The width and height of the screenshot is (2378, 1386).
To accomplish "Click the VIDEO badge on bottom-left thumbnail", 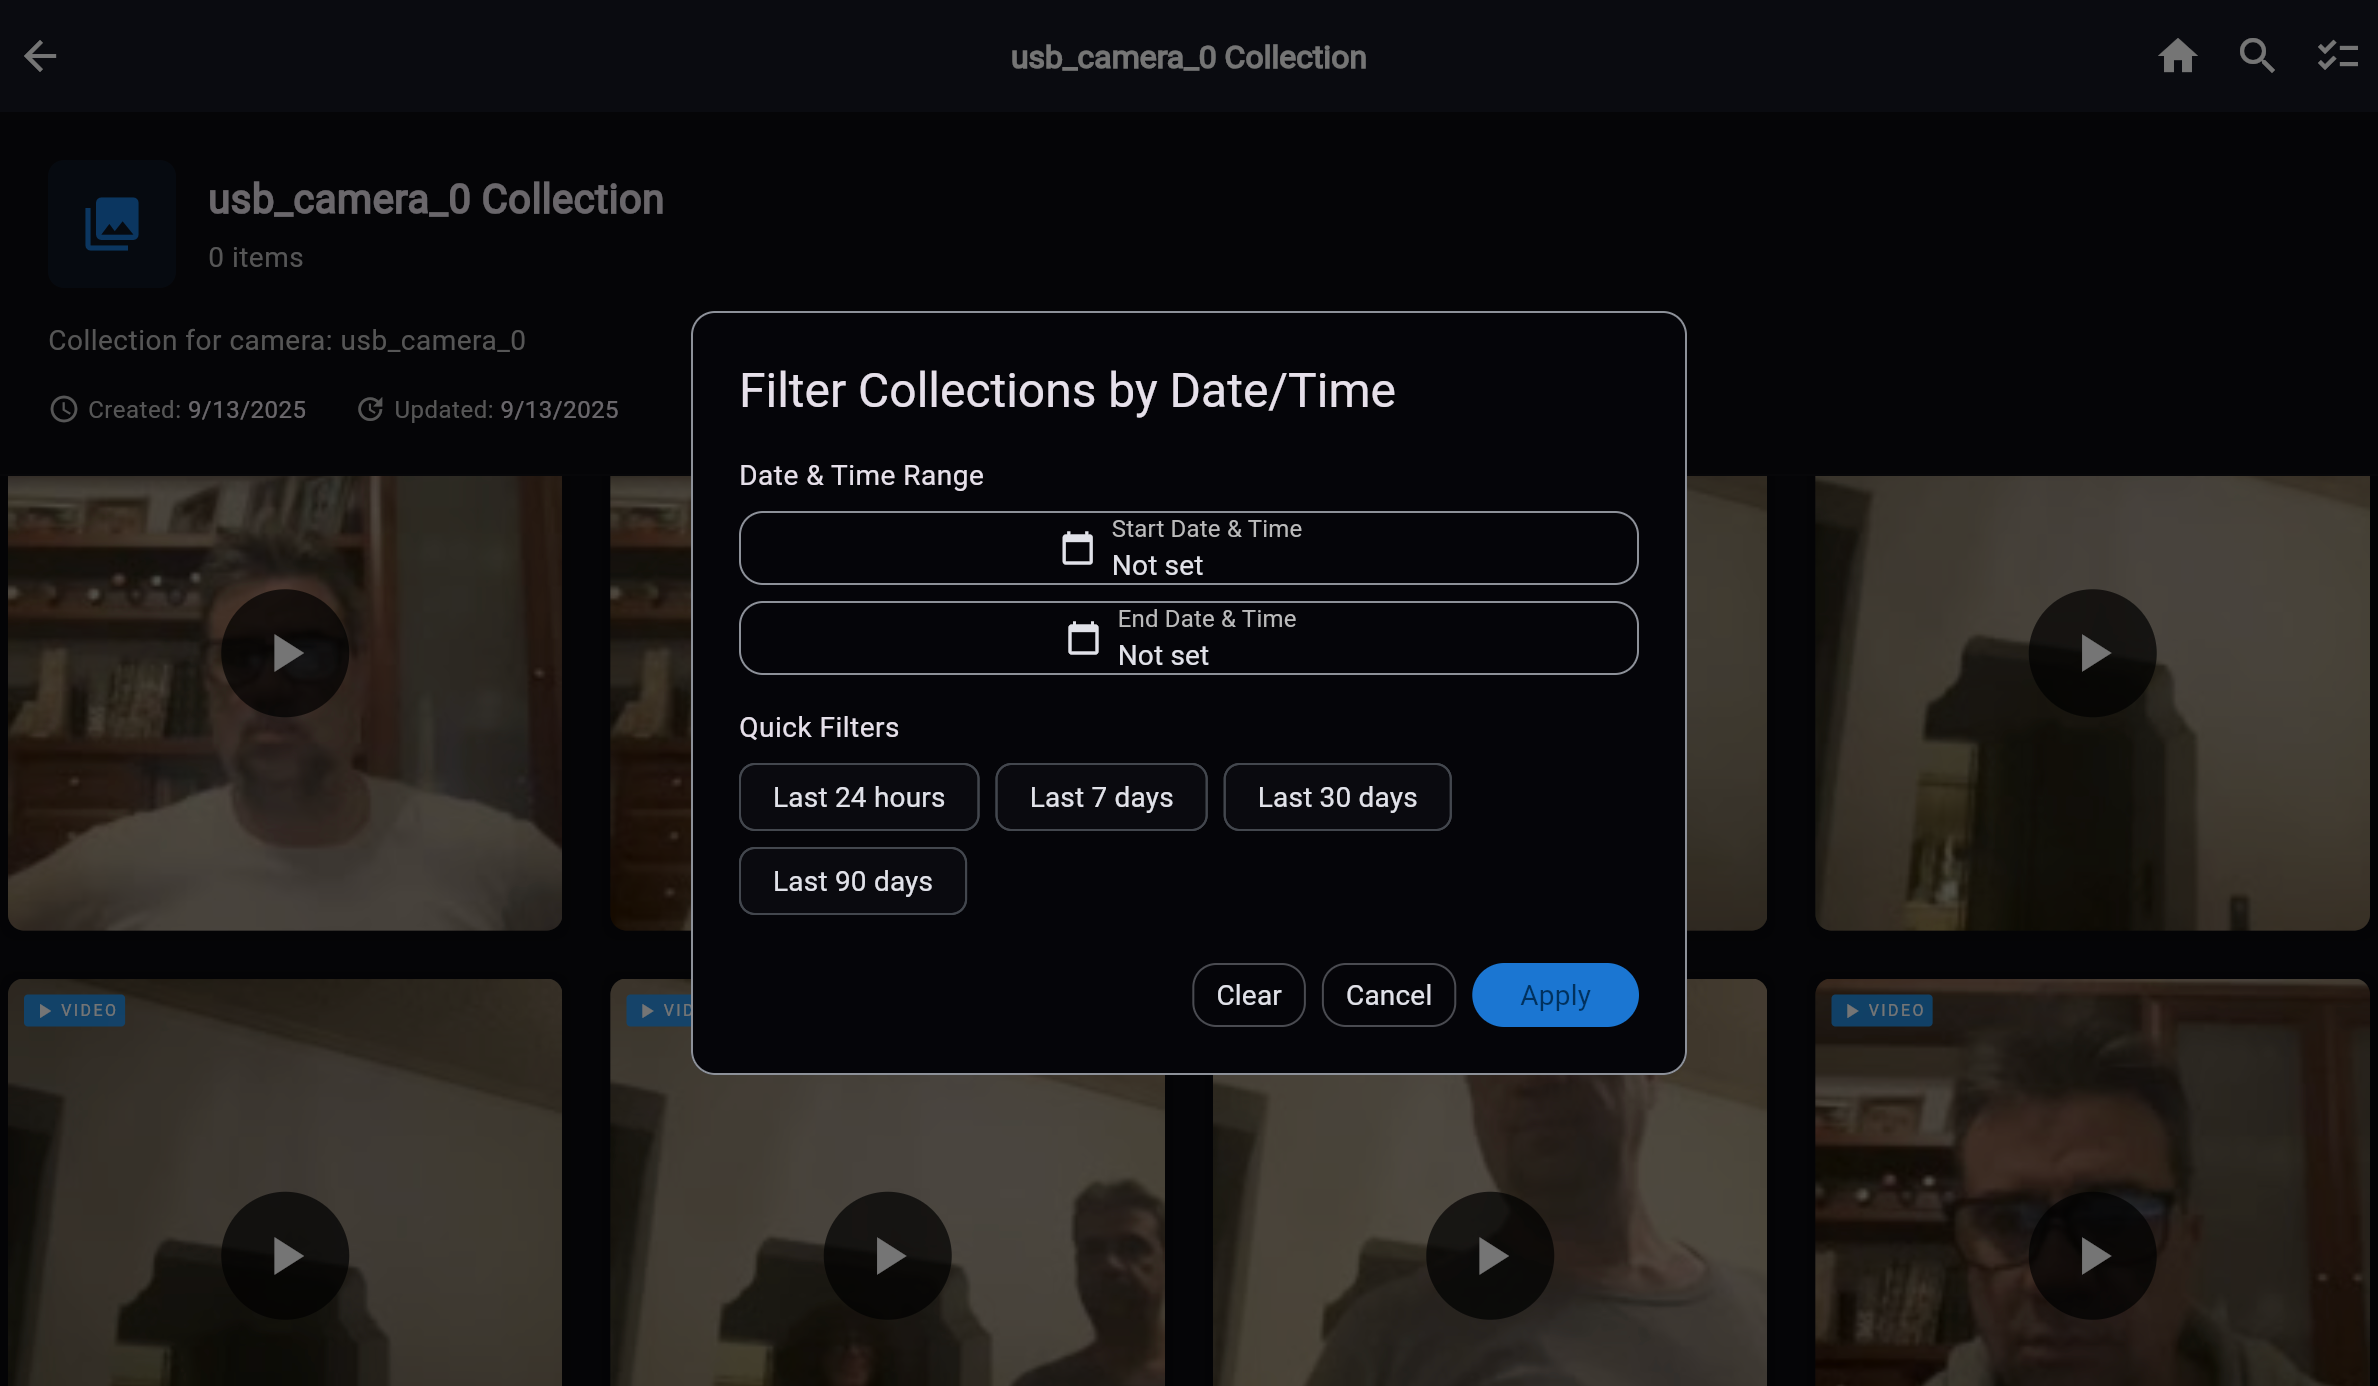I will click(73, 1010).
